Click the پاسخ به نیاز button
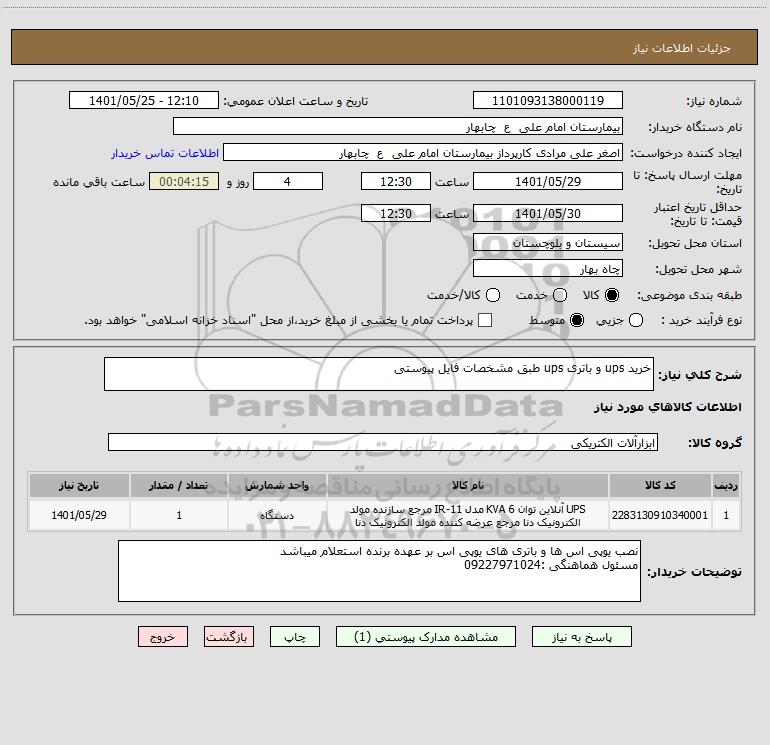The image size is (770, 745). 582,637
